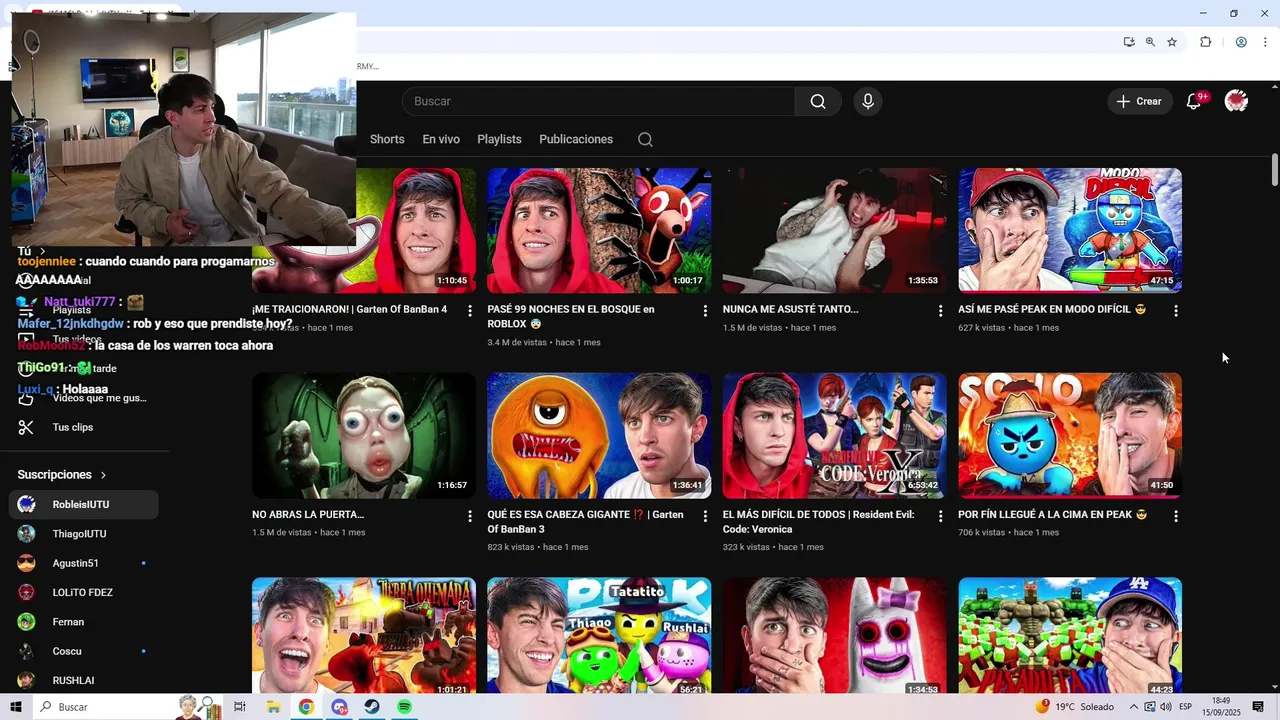Click title EL MÁS DIFÍCIL DE TODOS Resident Evil
Screen dimensions: 1280x720
[818, 522]
